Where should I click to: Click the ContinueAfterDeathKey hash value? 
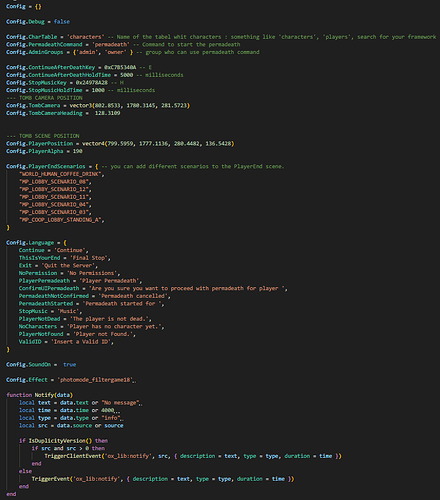tap(120, 67)
